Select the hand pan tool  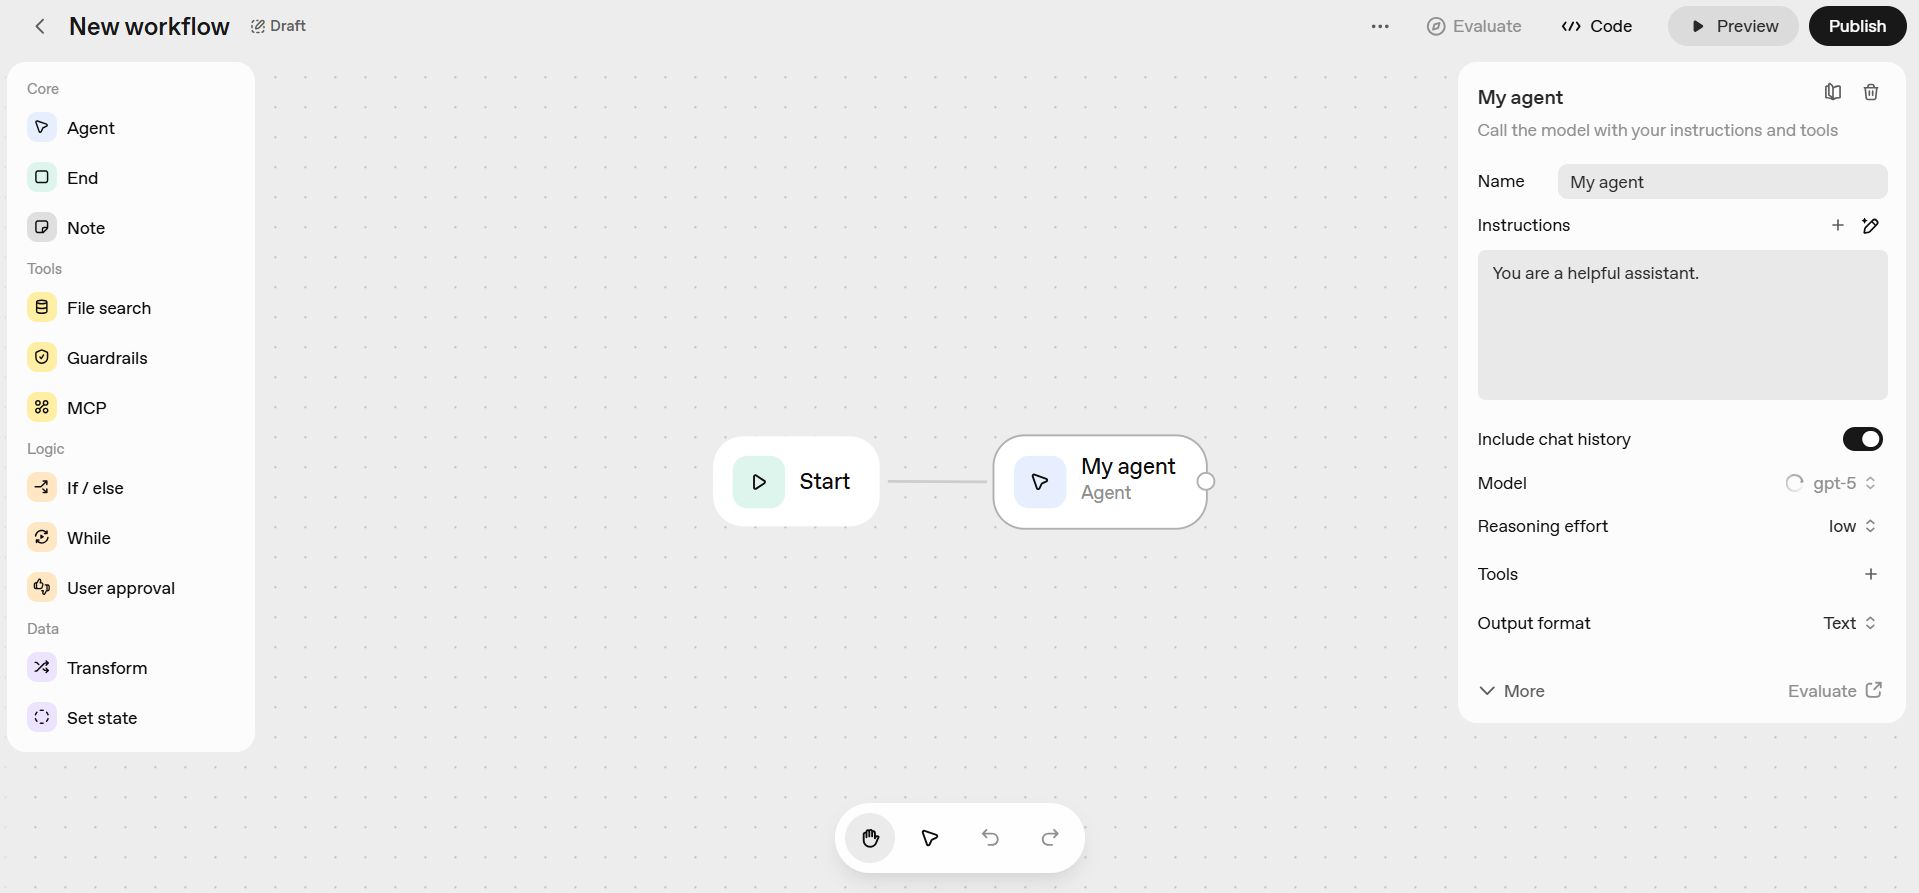click(x=870, y=838)
